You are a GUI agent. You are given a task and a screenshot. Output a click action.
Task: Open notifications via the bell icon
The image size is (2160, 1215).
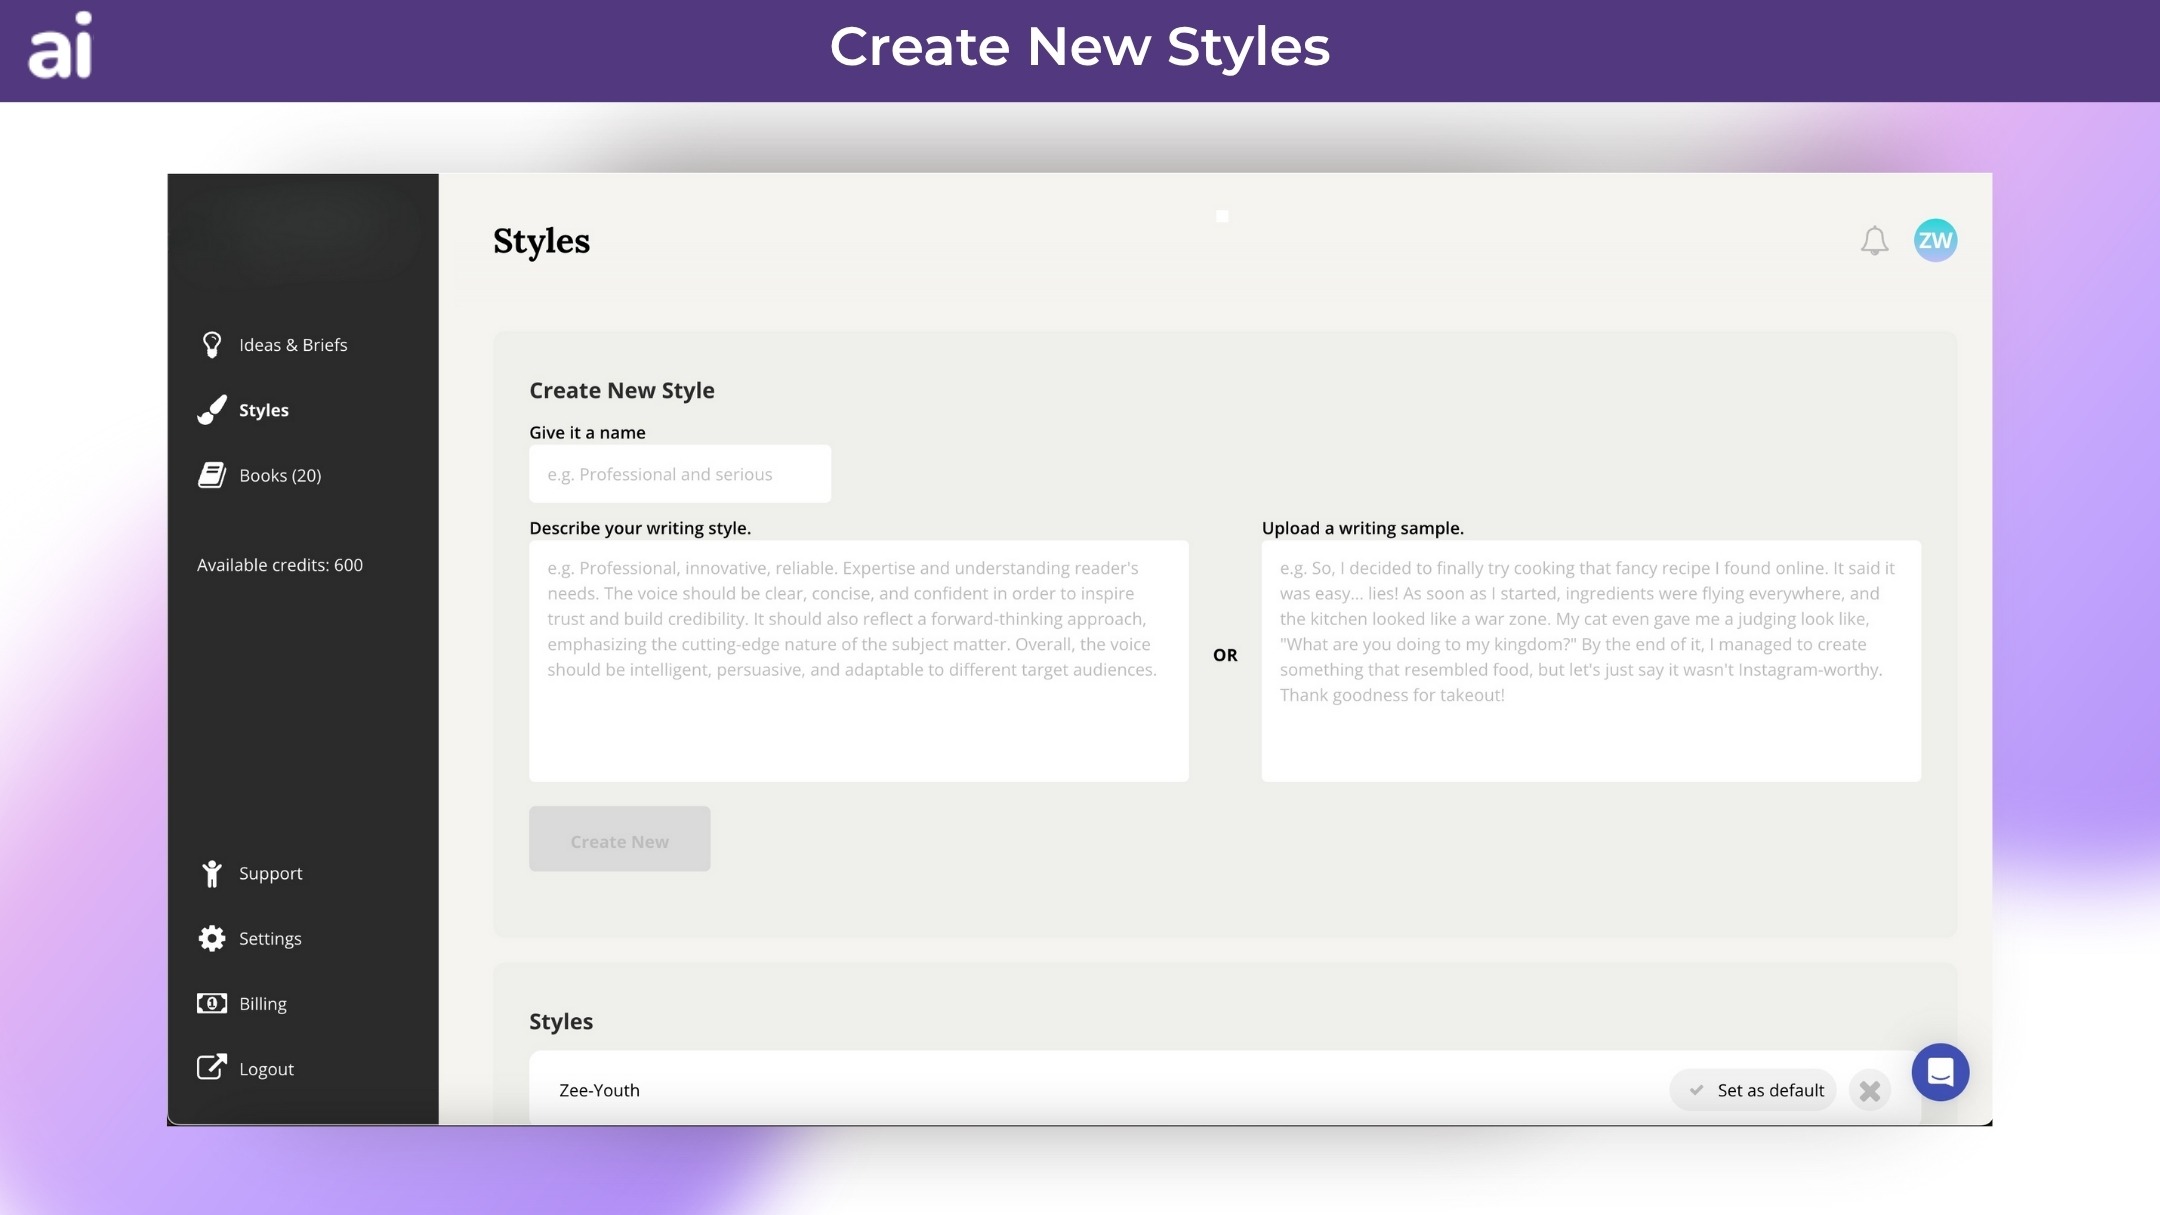pyautogui.click(x=1874, y=241)
